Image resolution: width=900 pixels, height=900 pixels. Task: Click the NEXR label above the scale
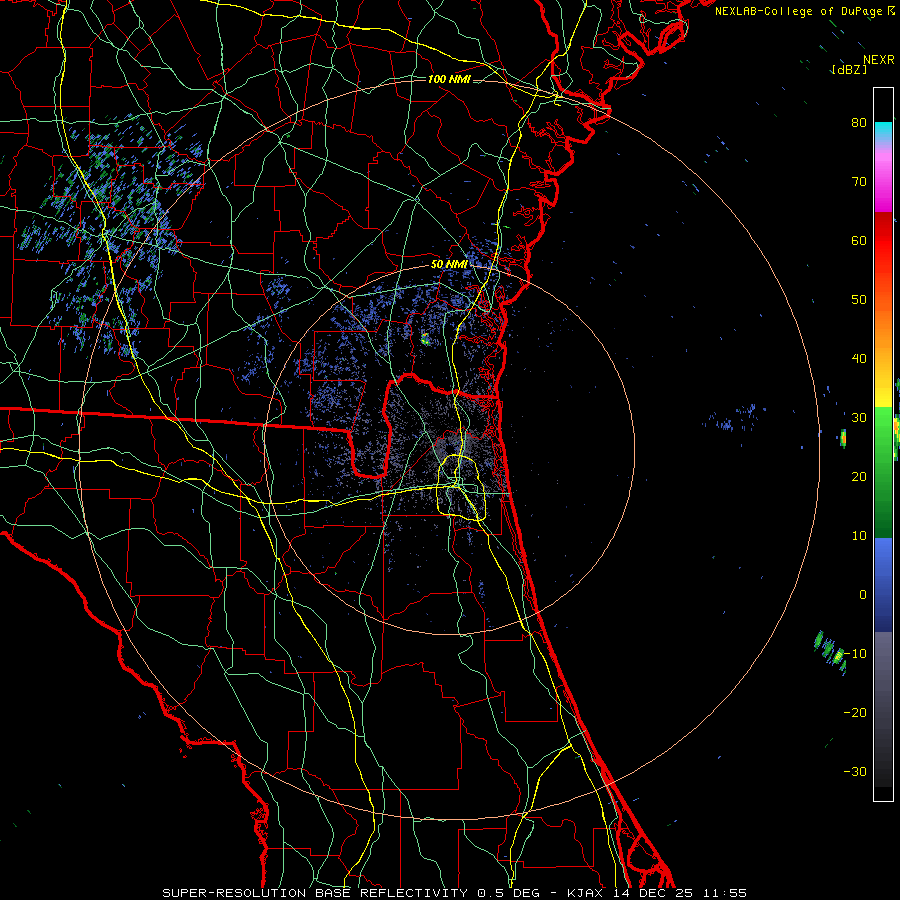point(878,60)
